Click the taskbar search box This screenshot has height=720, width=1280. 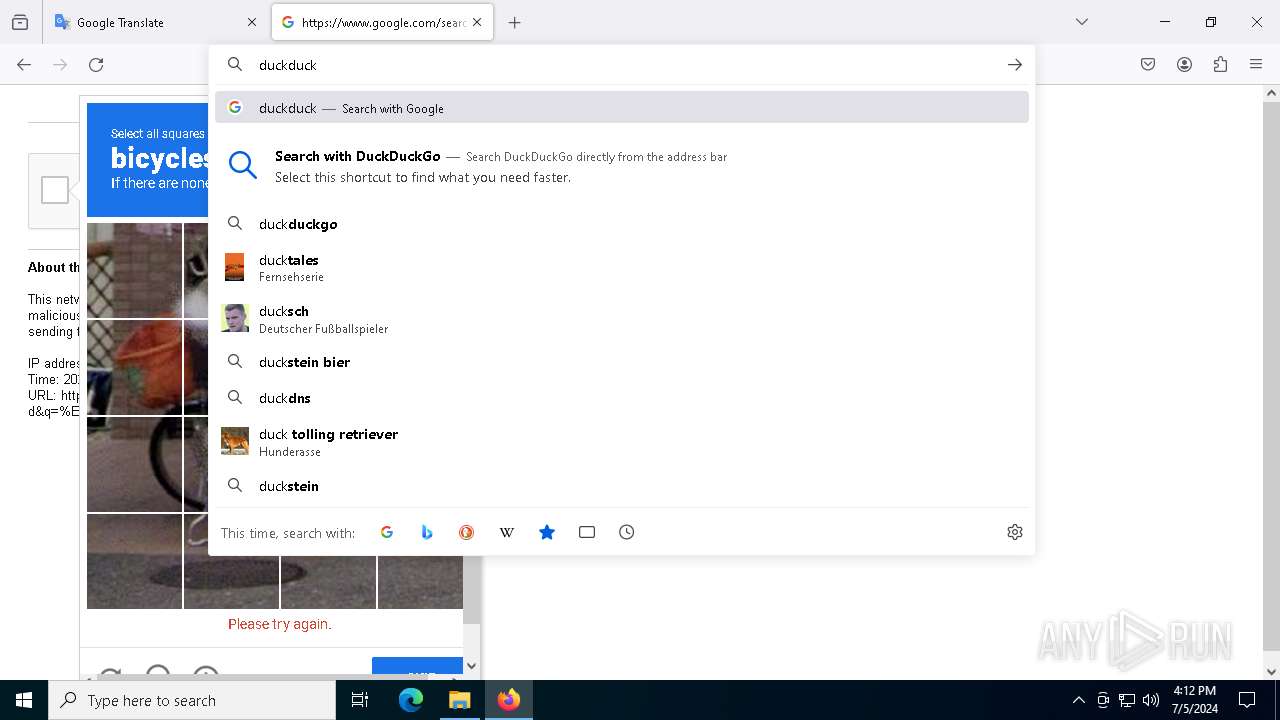(192, 700)
